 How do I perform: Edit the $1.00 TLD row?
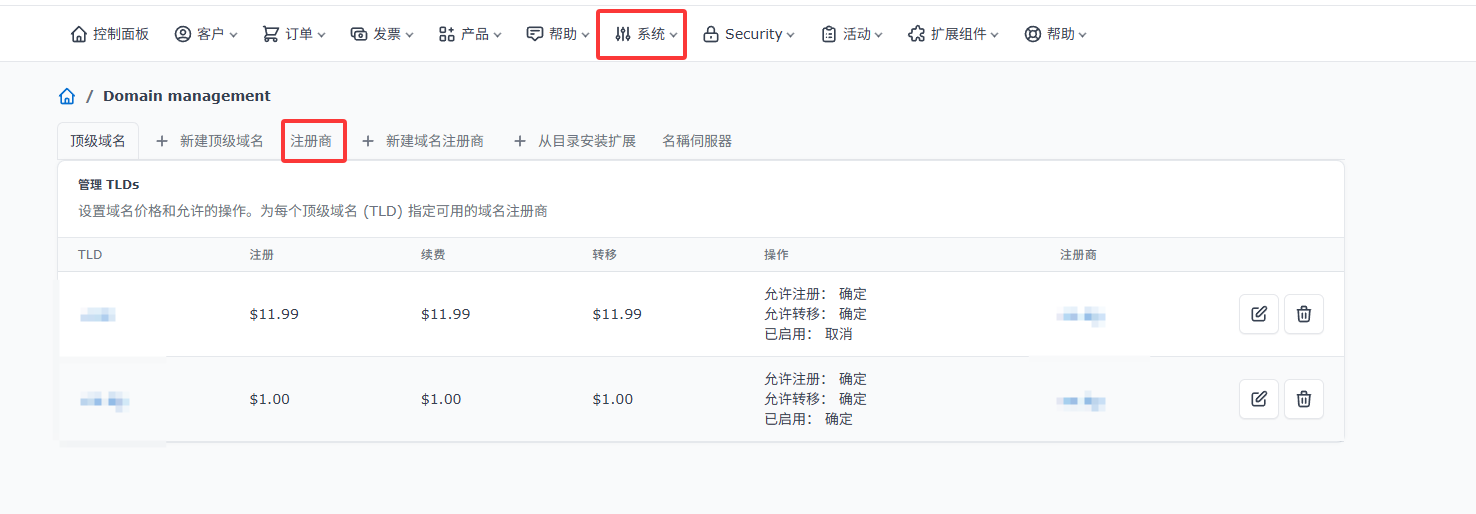point(1258,399)
